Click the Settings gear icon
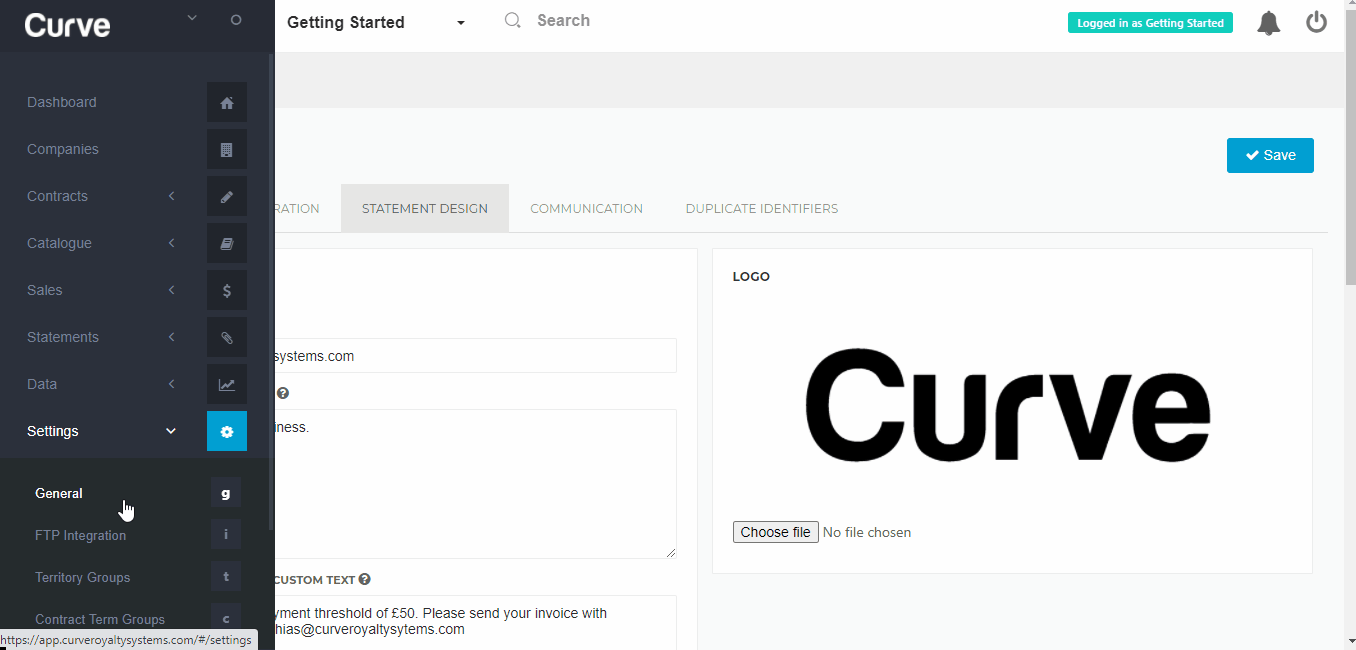 [227, 431]
